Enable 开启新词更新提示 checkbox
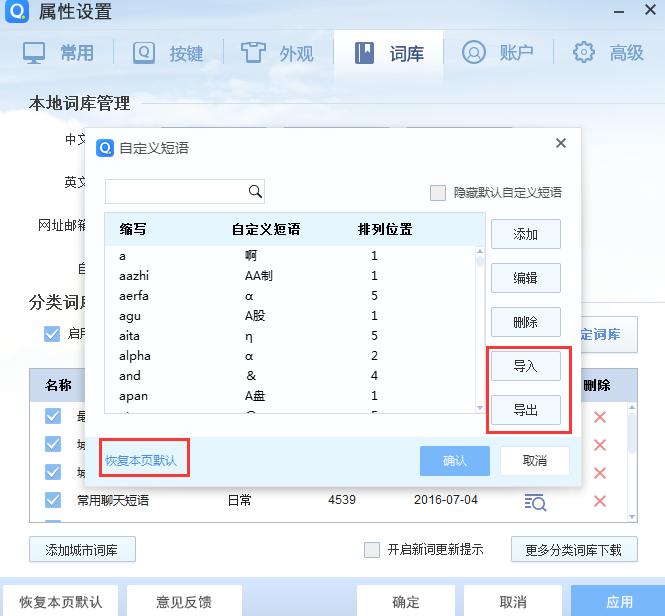 pyautogui.click(x=372, y=550)
